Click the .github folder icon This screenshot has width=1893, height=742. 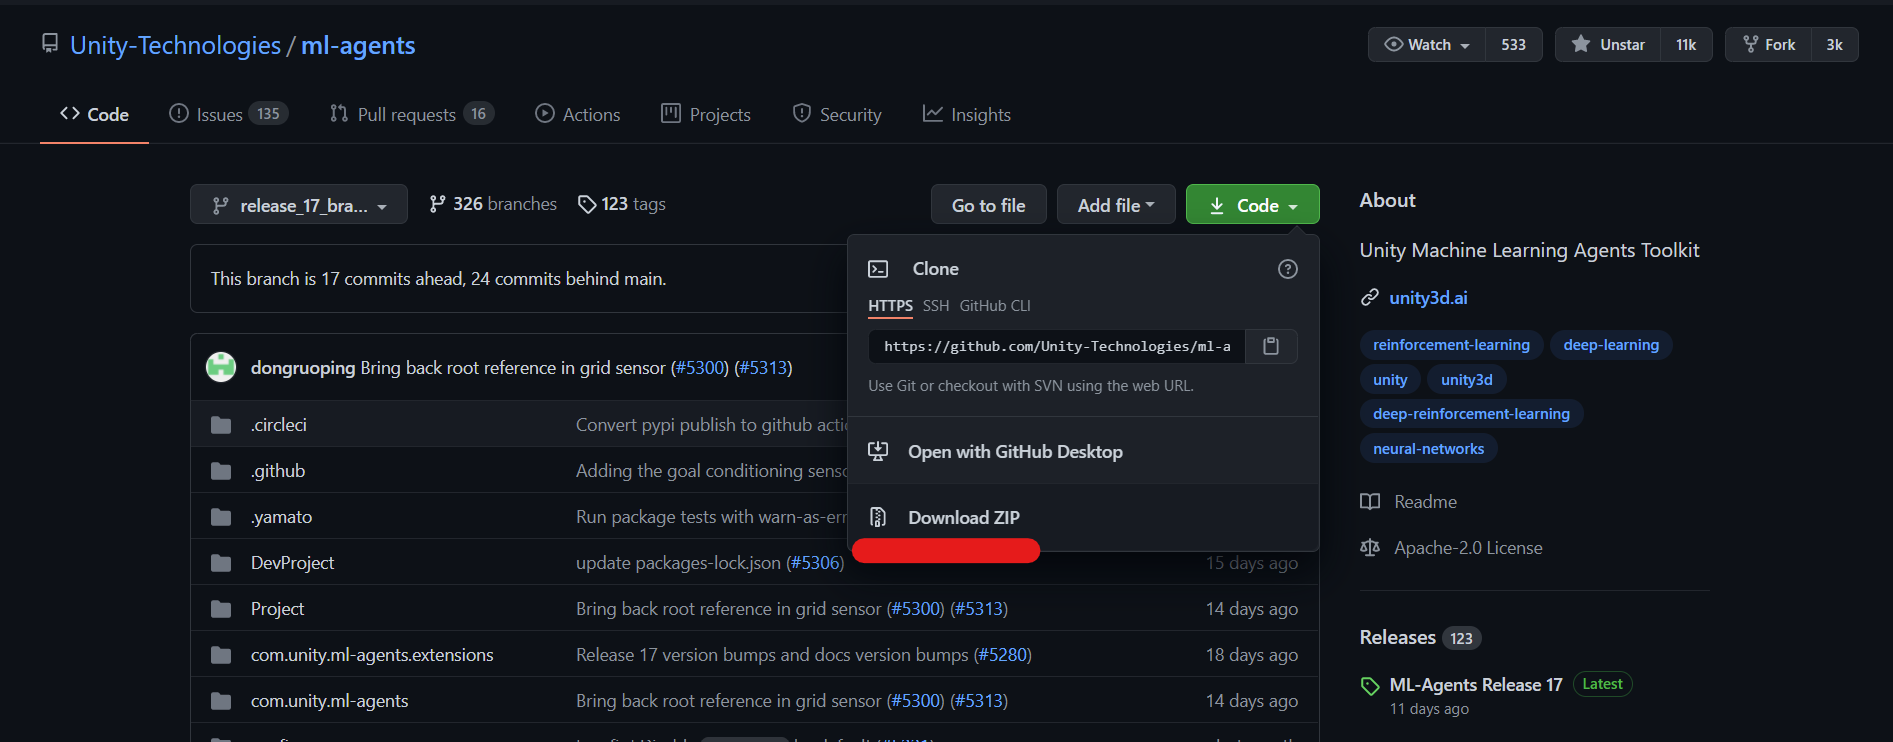point(221,471)
